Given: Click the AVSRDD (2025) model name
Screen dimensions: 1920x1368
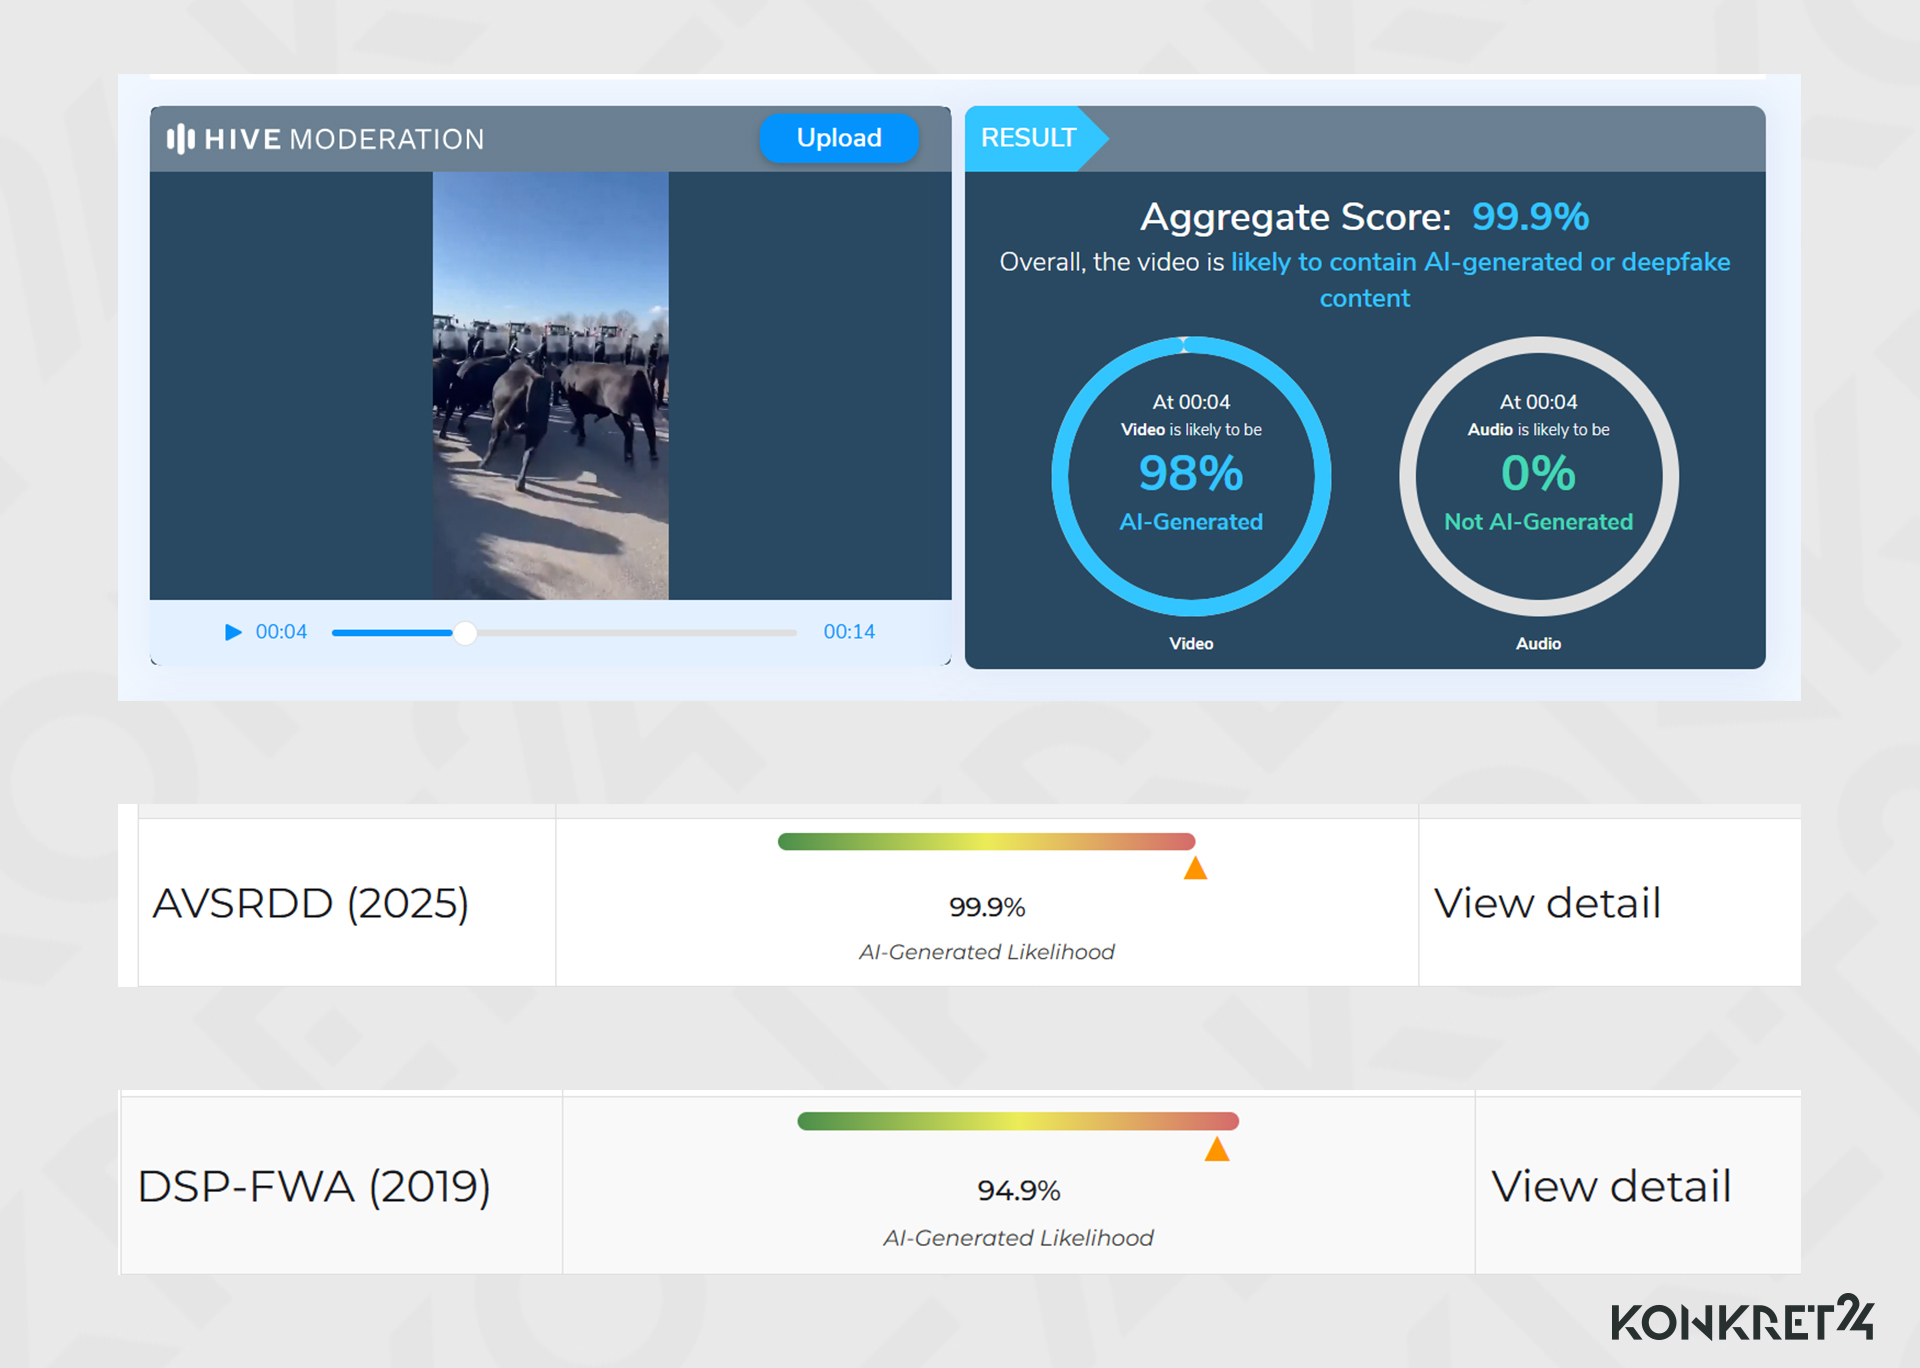Looking at the screenshot, I should pos(310,903).
